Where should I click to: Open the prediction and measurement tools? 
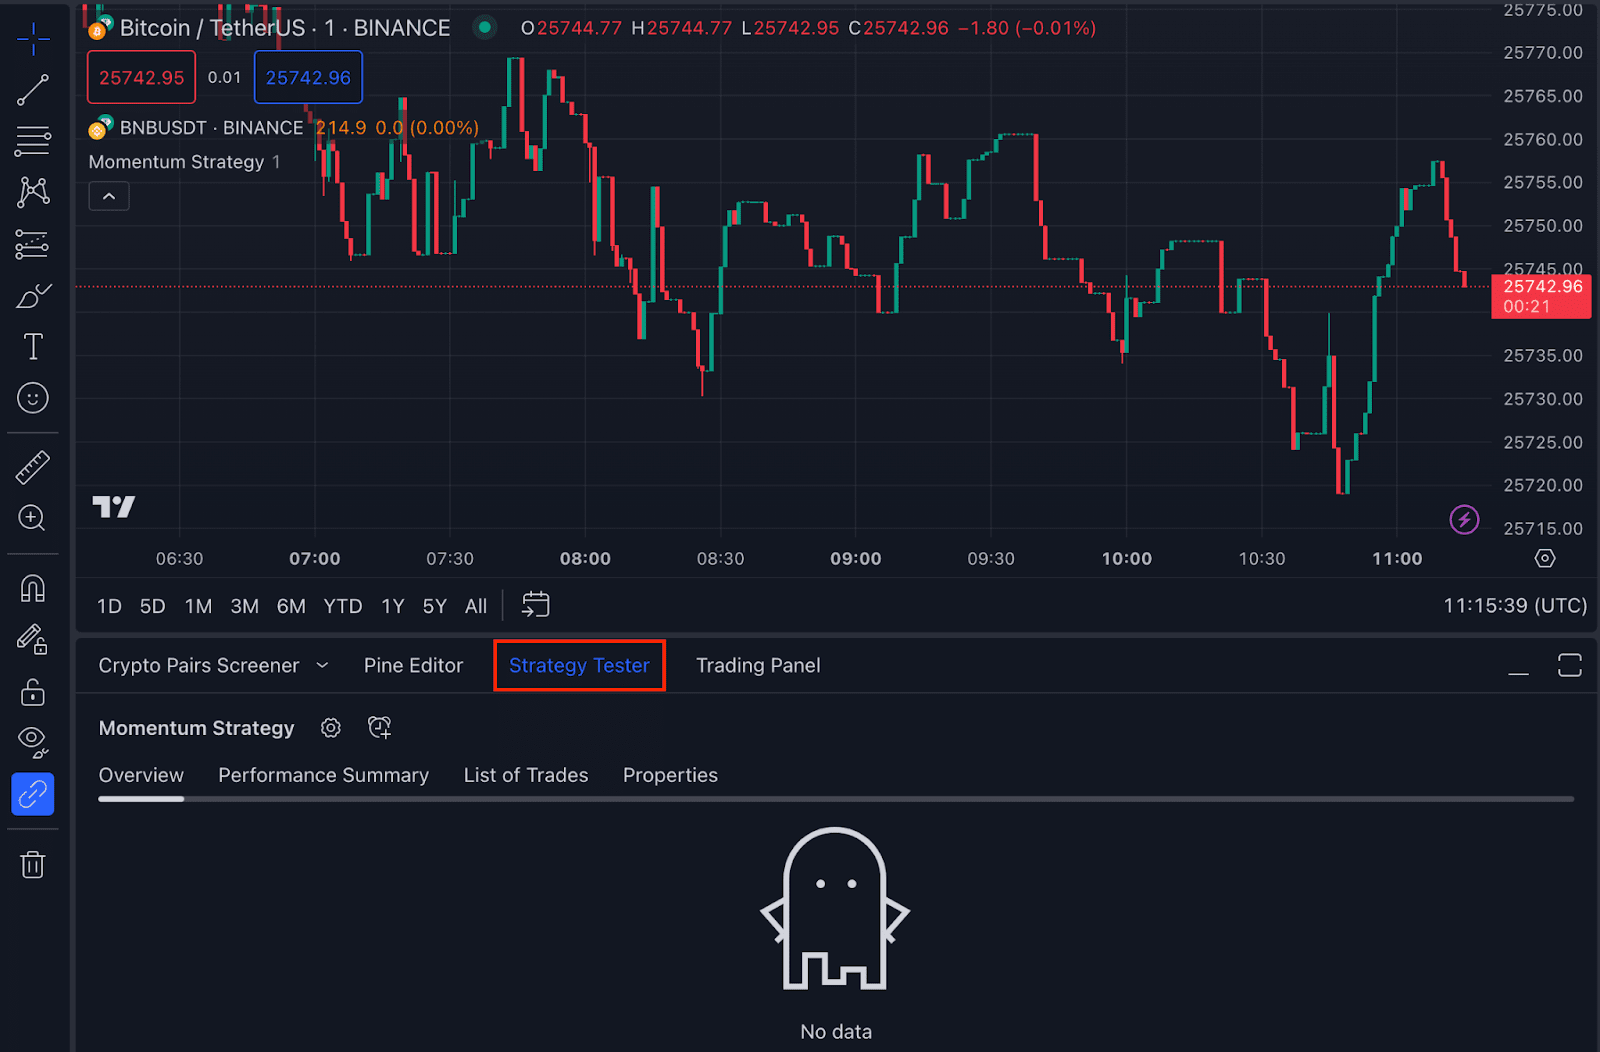[x=33, y=244]
